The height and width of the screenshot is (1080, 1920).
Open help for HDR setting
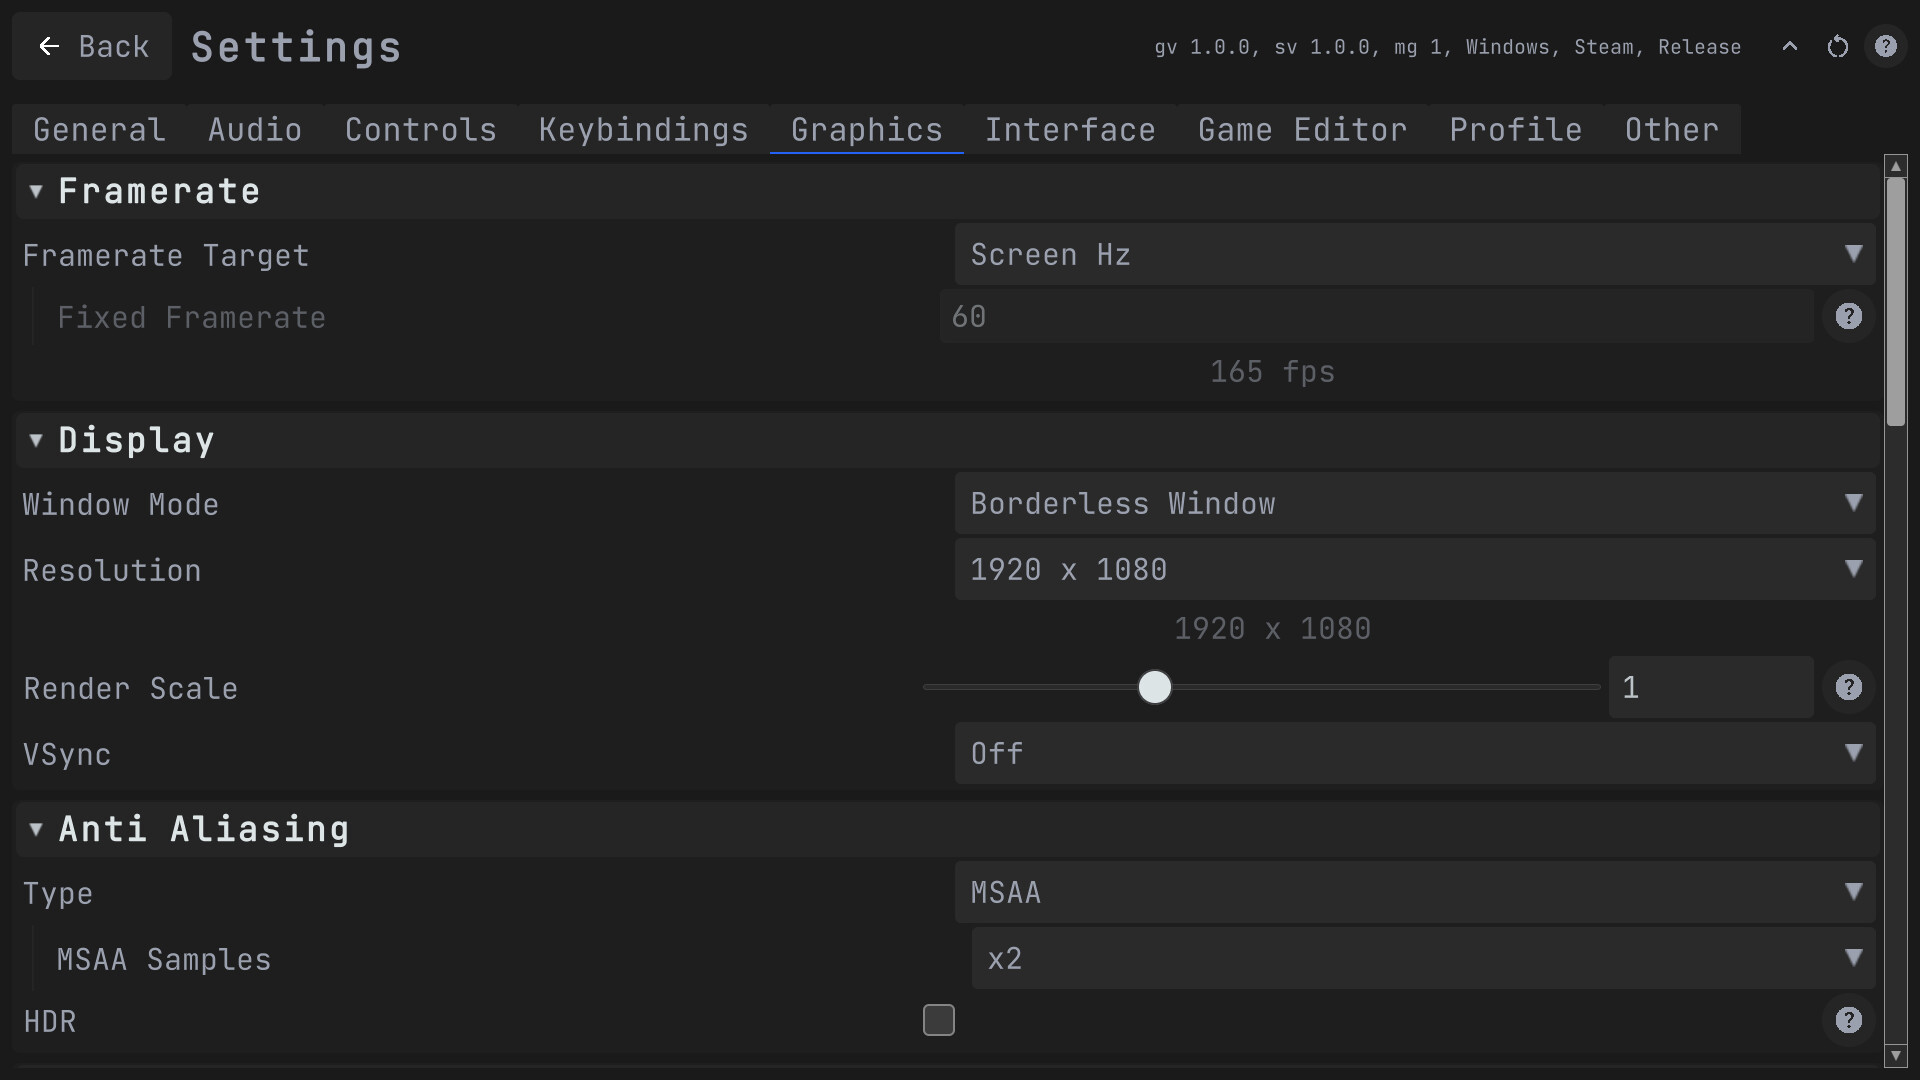coord(1848,1020)
